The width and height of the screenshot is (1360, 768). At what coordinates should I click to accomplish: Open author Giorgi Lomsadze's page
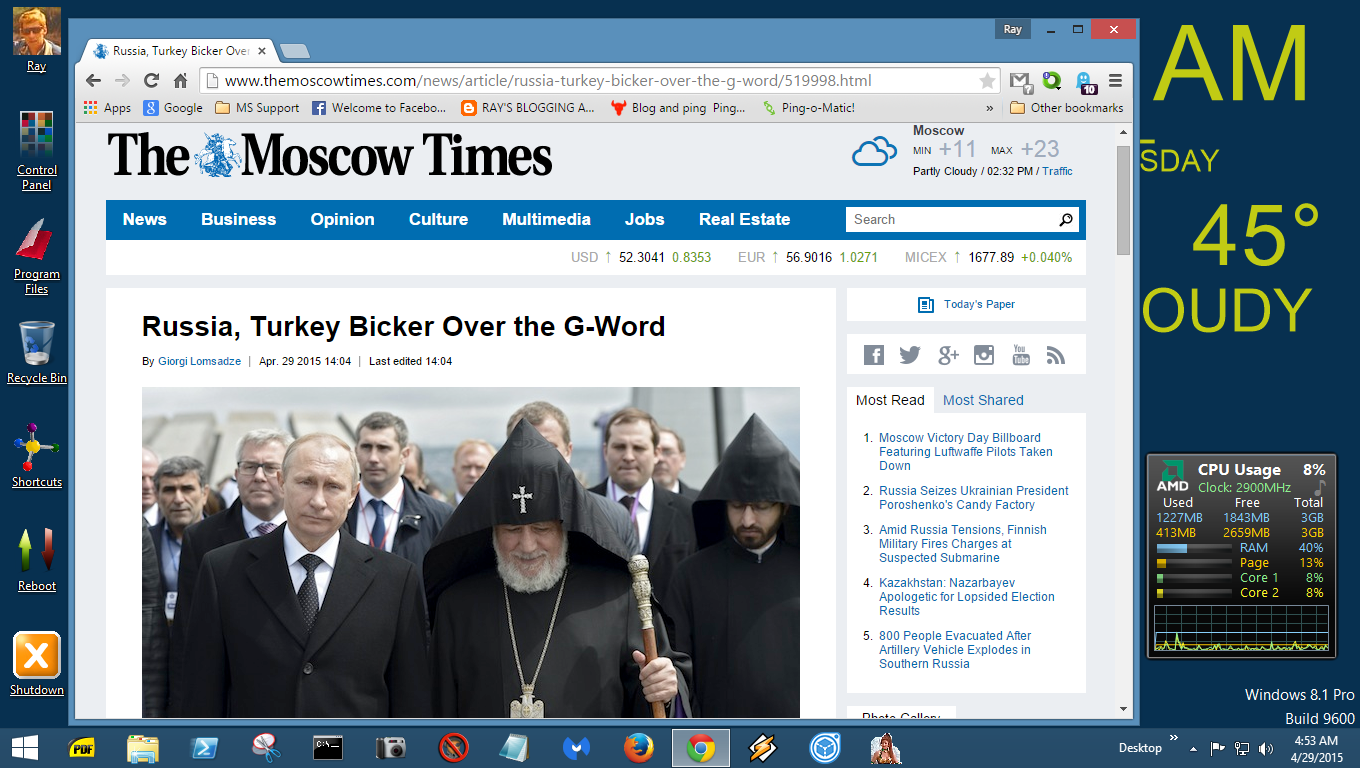tap(199, 361)
